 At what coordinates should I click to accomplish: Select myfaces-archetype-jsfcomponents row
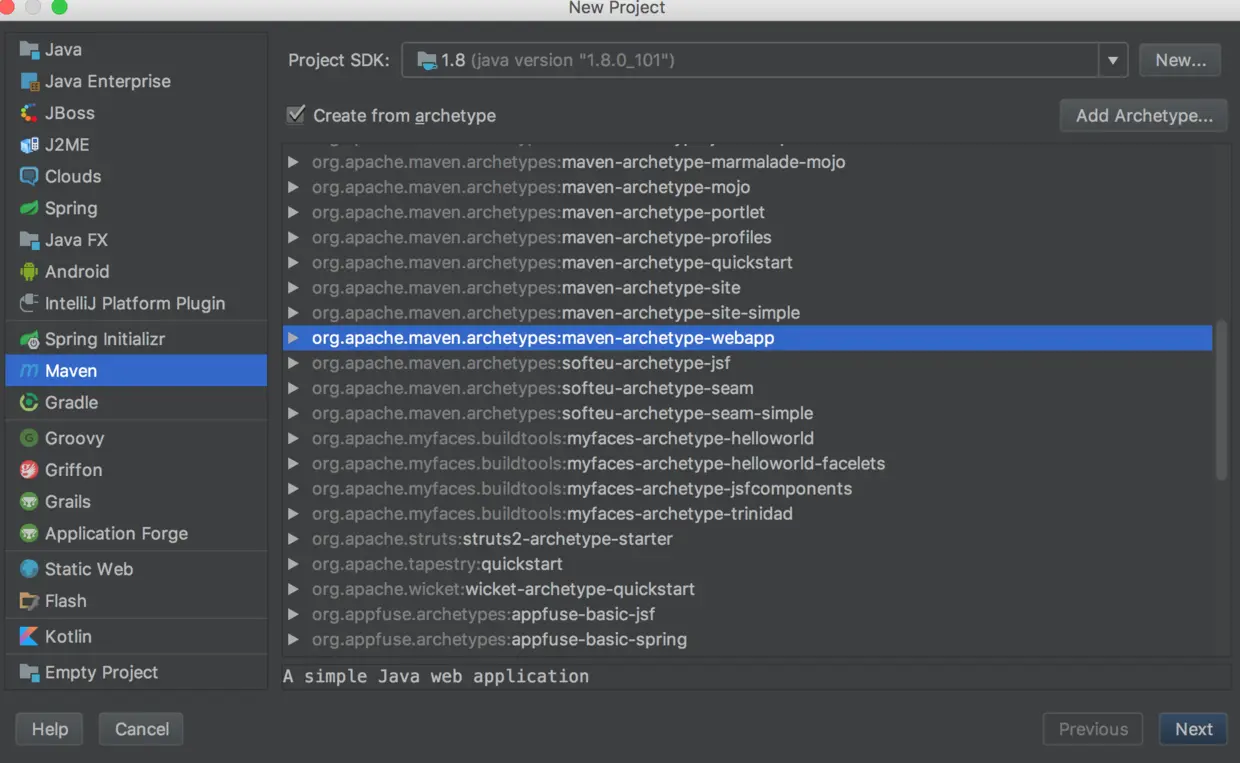point(748,489)
